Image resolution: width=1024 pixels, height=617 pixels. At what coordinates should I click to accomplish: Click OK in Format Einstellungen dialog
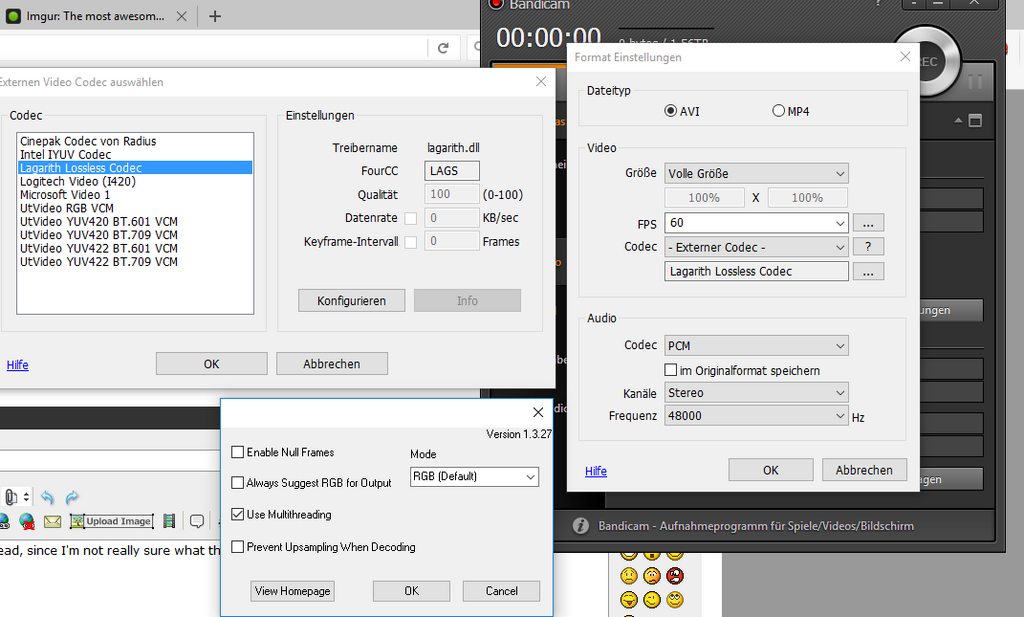(x=771, y=470)
